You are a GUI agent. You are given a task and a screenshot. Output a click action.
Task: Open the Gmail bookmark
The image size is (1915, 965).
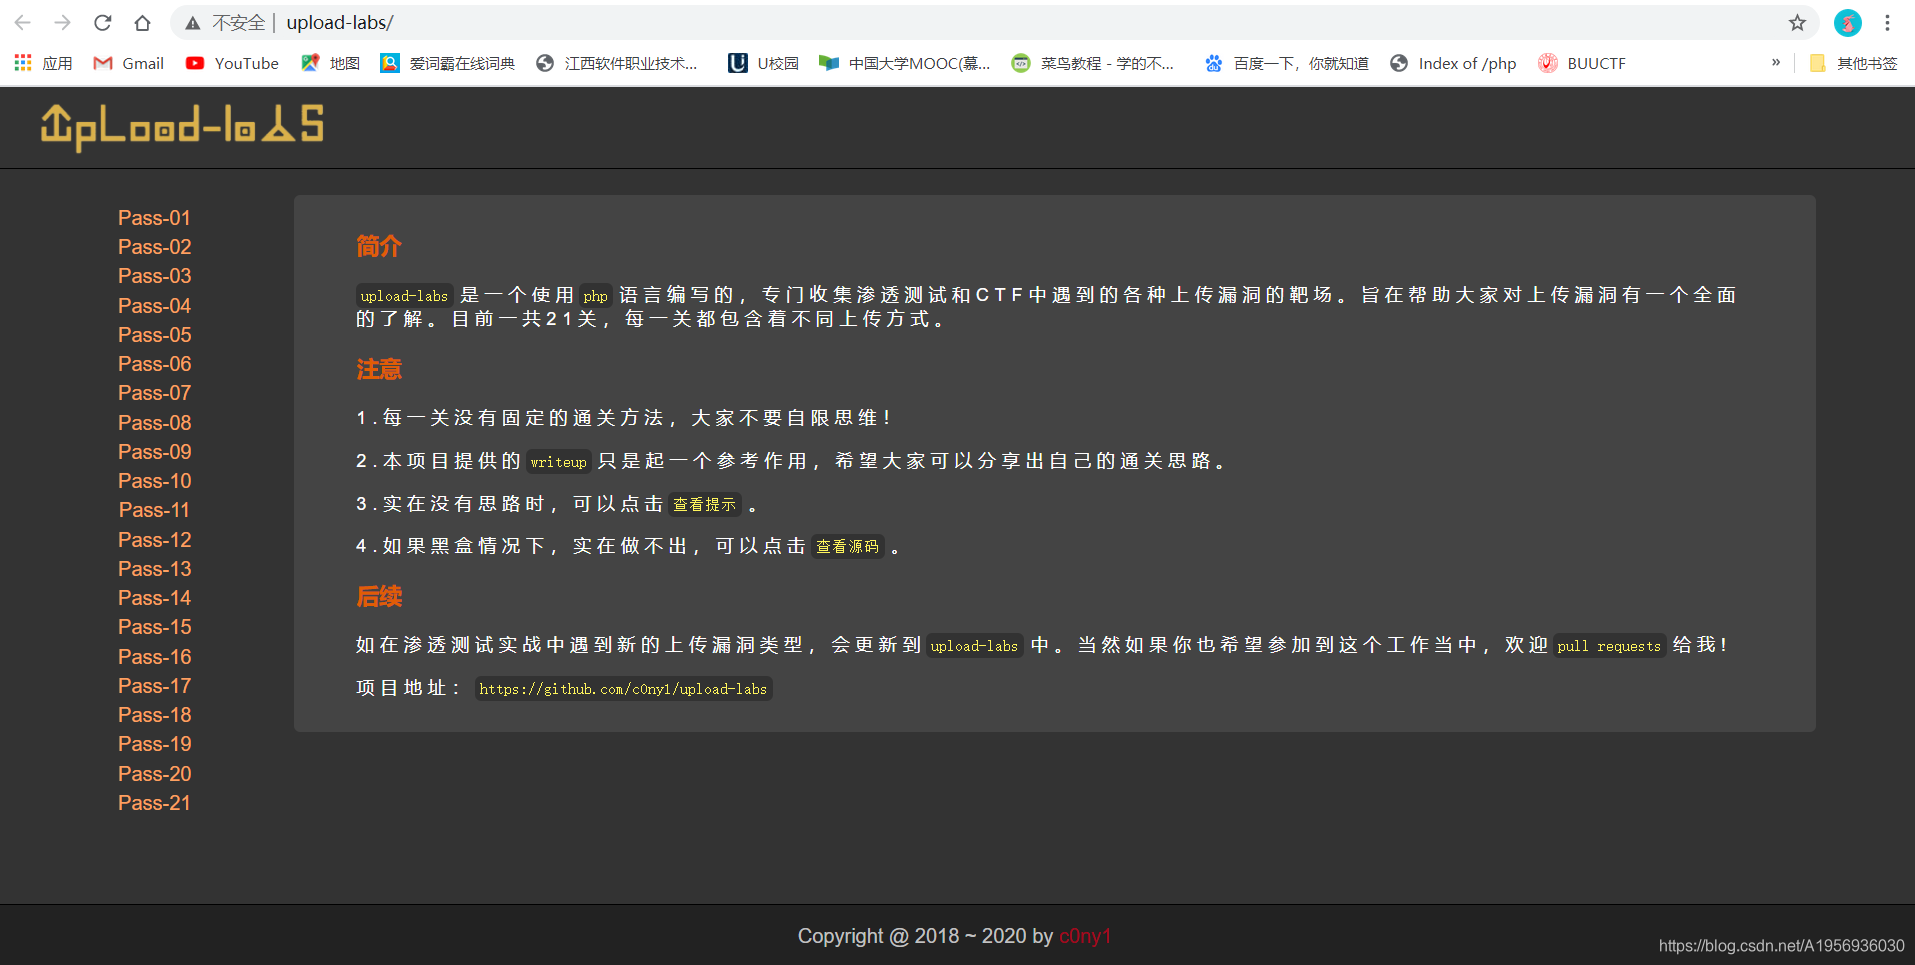pos(128,63)
